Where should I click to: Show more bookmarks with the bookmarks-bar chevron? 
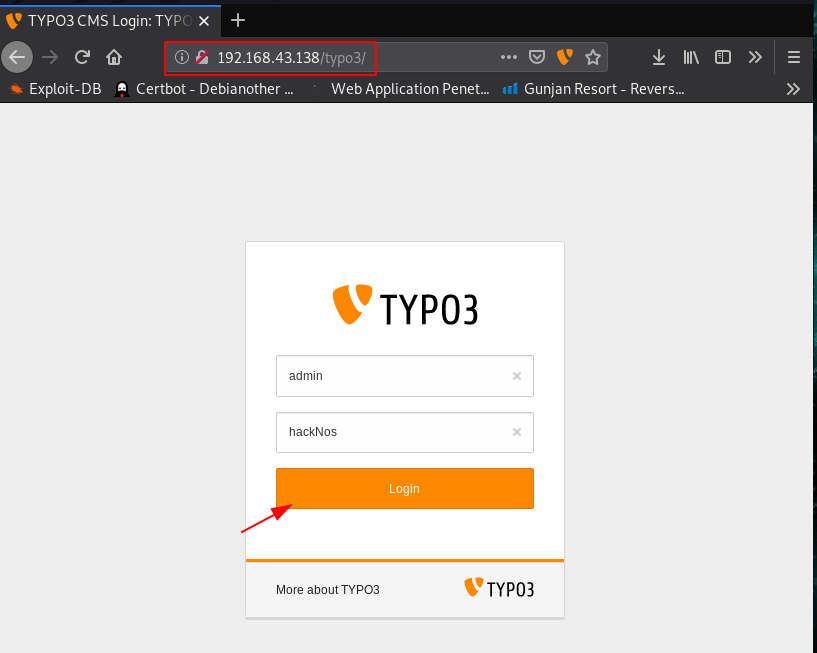pyautogui.click(x=793, y=89)
